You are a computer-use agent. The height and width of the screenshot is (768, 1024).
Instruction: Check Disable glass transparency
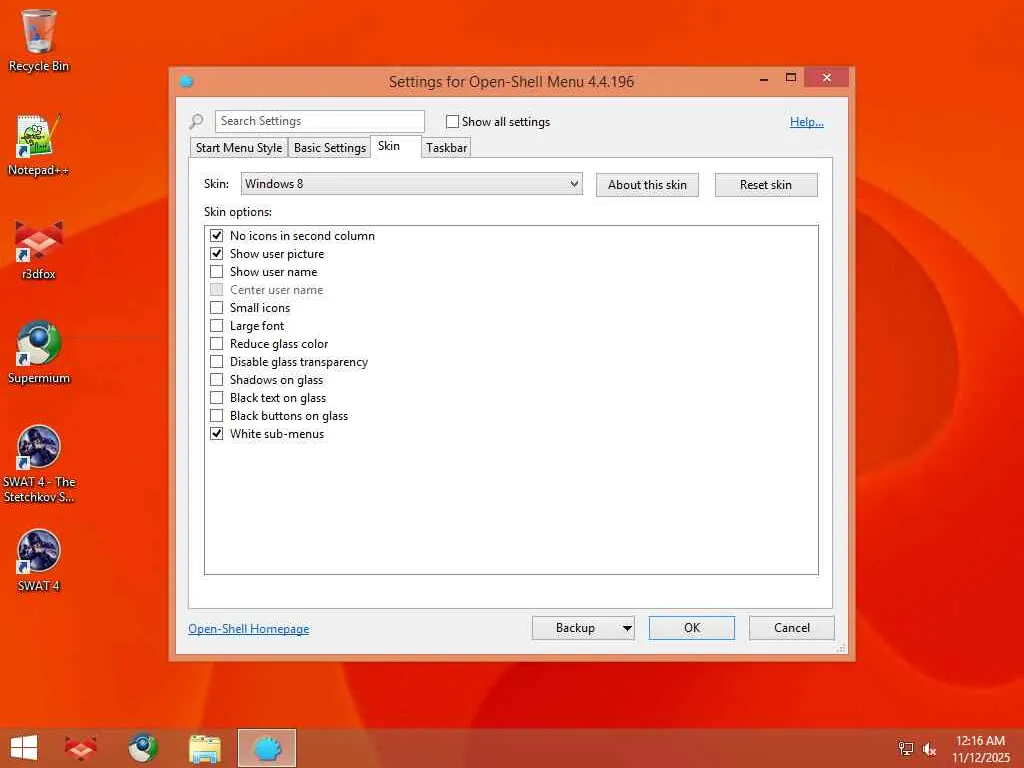(216, 362)
